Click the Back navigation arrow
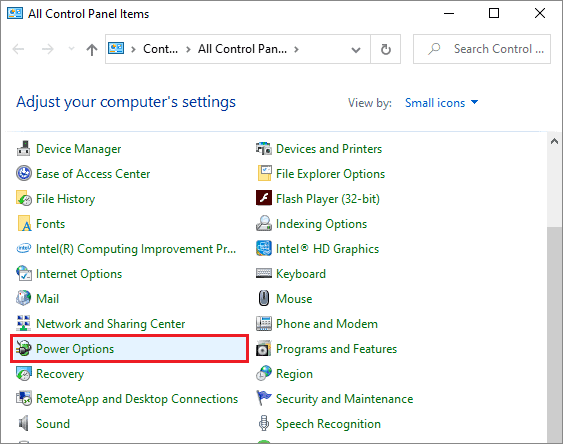 click(18, 49)
